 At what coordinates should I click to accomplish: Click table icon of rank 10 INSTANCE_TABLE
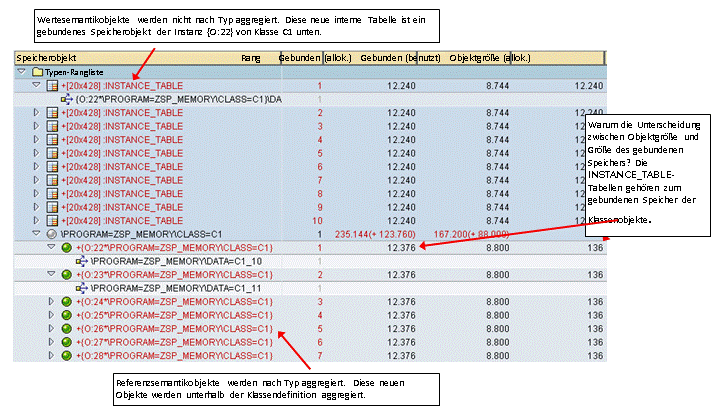(x=52, y=220)
